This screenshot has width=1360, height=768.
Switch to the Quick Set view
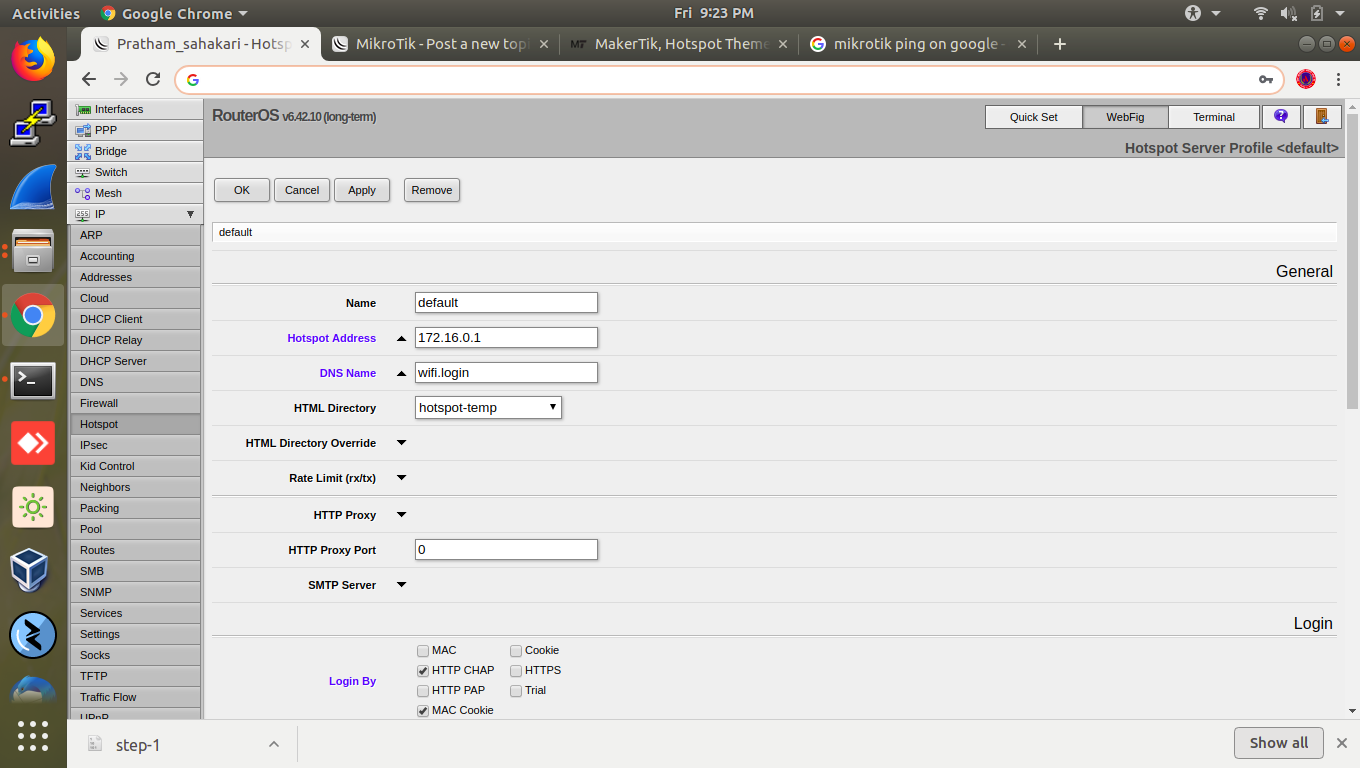pyautogui.click(x=1033, y=117)
